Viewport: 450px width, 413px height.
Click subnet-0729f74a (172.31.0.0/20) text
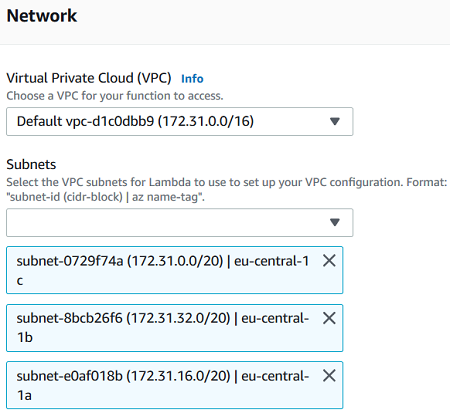pyautogui.click(x=120, y=261)
